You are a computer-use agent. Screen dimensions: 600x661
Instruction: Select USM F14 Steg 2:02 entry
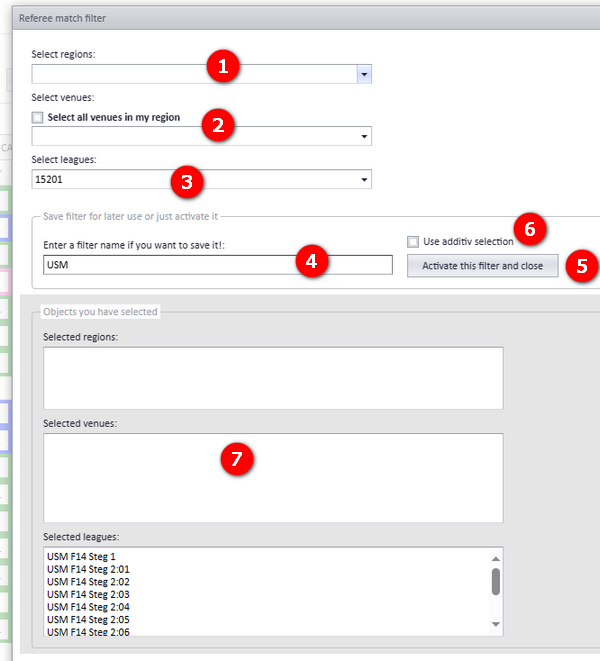click(88, 582)
